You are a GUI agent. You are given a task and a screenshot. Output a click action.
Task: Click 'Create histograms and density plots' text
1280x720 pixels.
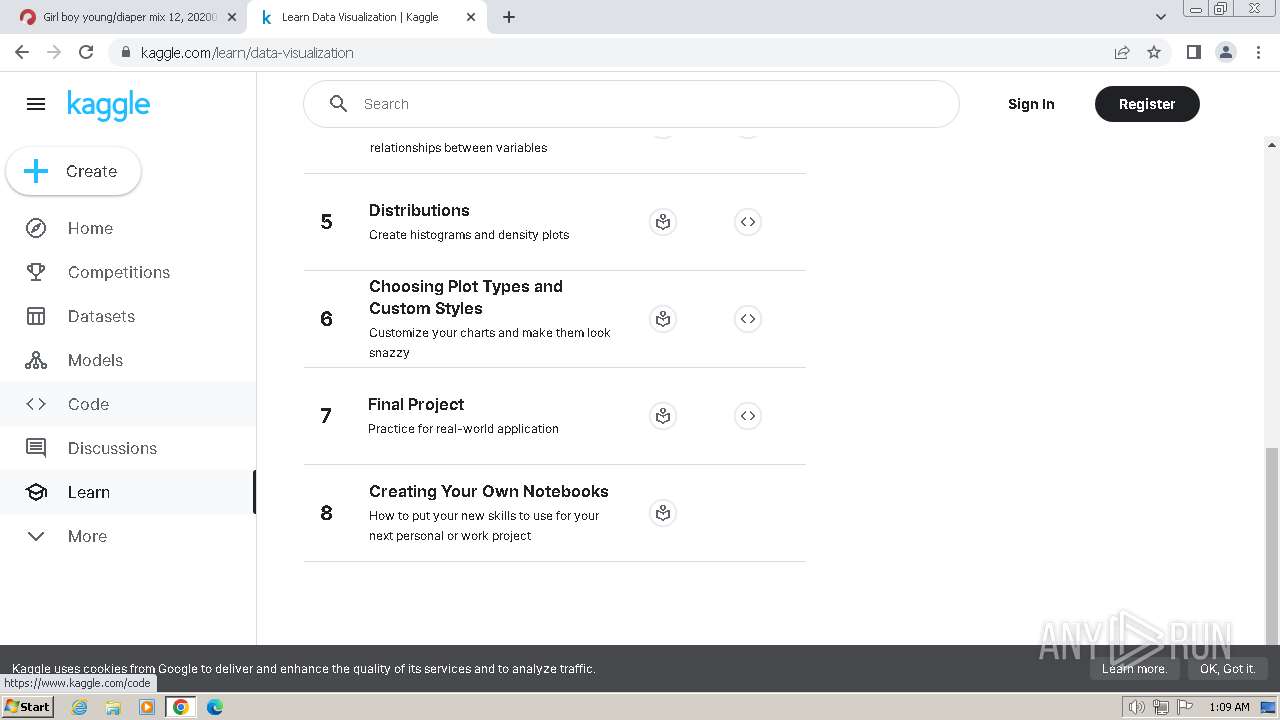(469, 235)
